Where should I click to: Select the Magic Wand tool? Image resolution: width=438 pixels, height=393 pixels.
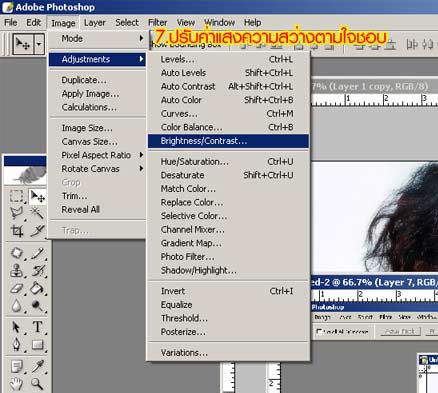click(37, 213)
